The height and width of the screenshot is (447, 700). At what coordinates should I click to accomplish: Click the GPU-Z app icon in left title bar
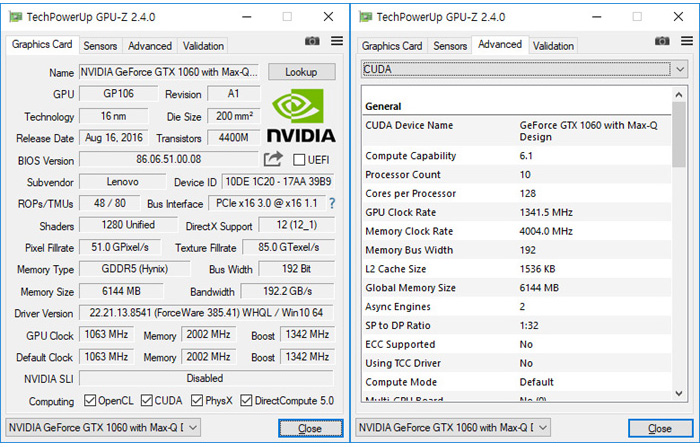pyautogui.click(x=16, y=17)
